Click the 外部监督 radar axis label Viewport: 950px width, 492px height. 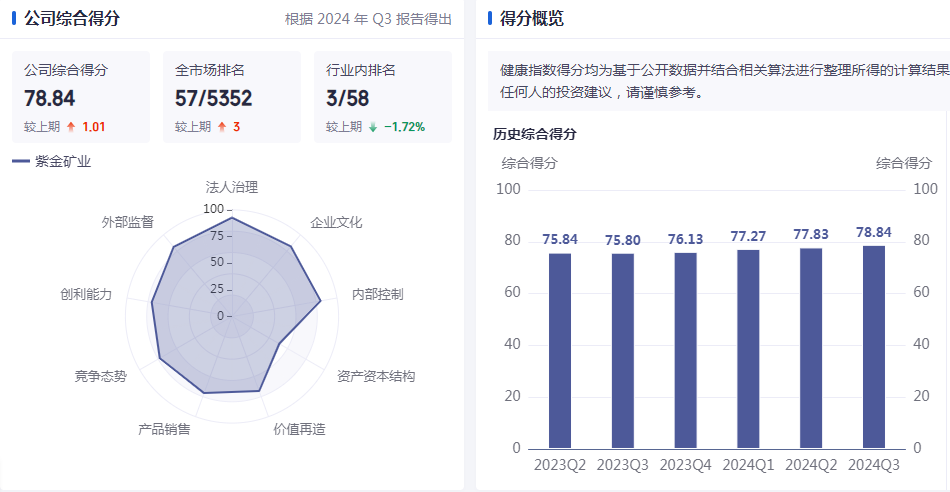click(127, 222)
